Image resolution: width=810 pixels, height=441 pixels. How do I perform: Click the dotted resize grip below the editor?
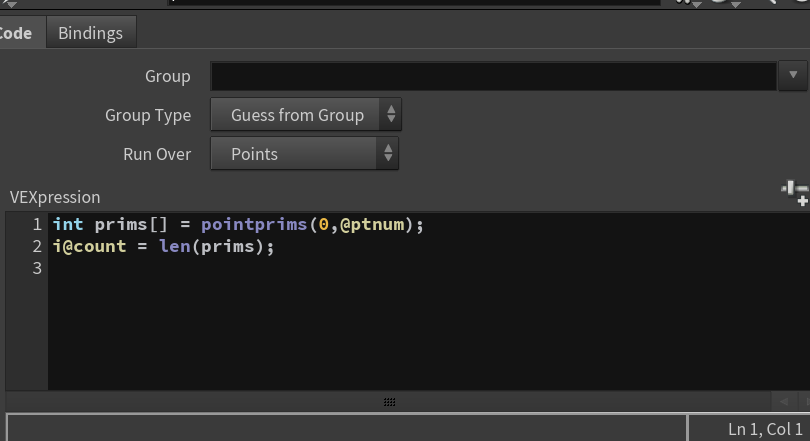[390, 402]
